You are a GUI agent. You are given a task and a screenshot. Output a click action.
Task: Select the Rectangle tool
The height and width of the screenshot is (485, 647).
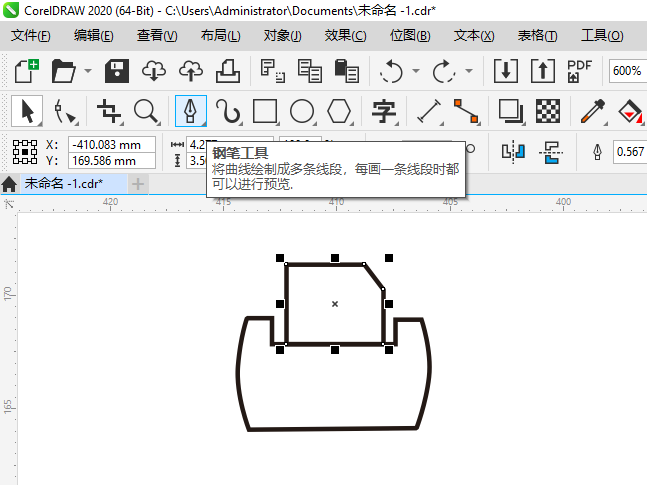pyautogui.click(x=265, y=111)
